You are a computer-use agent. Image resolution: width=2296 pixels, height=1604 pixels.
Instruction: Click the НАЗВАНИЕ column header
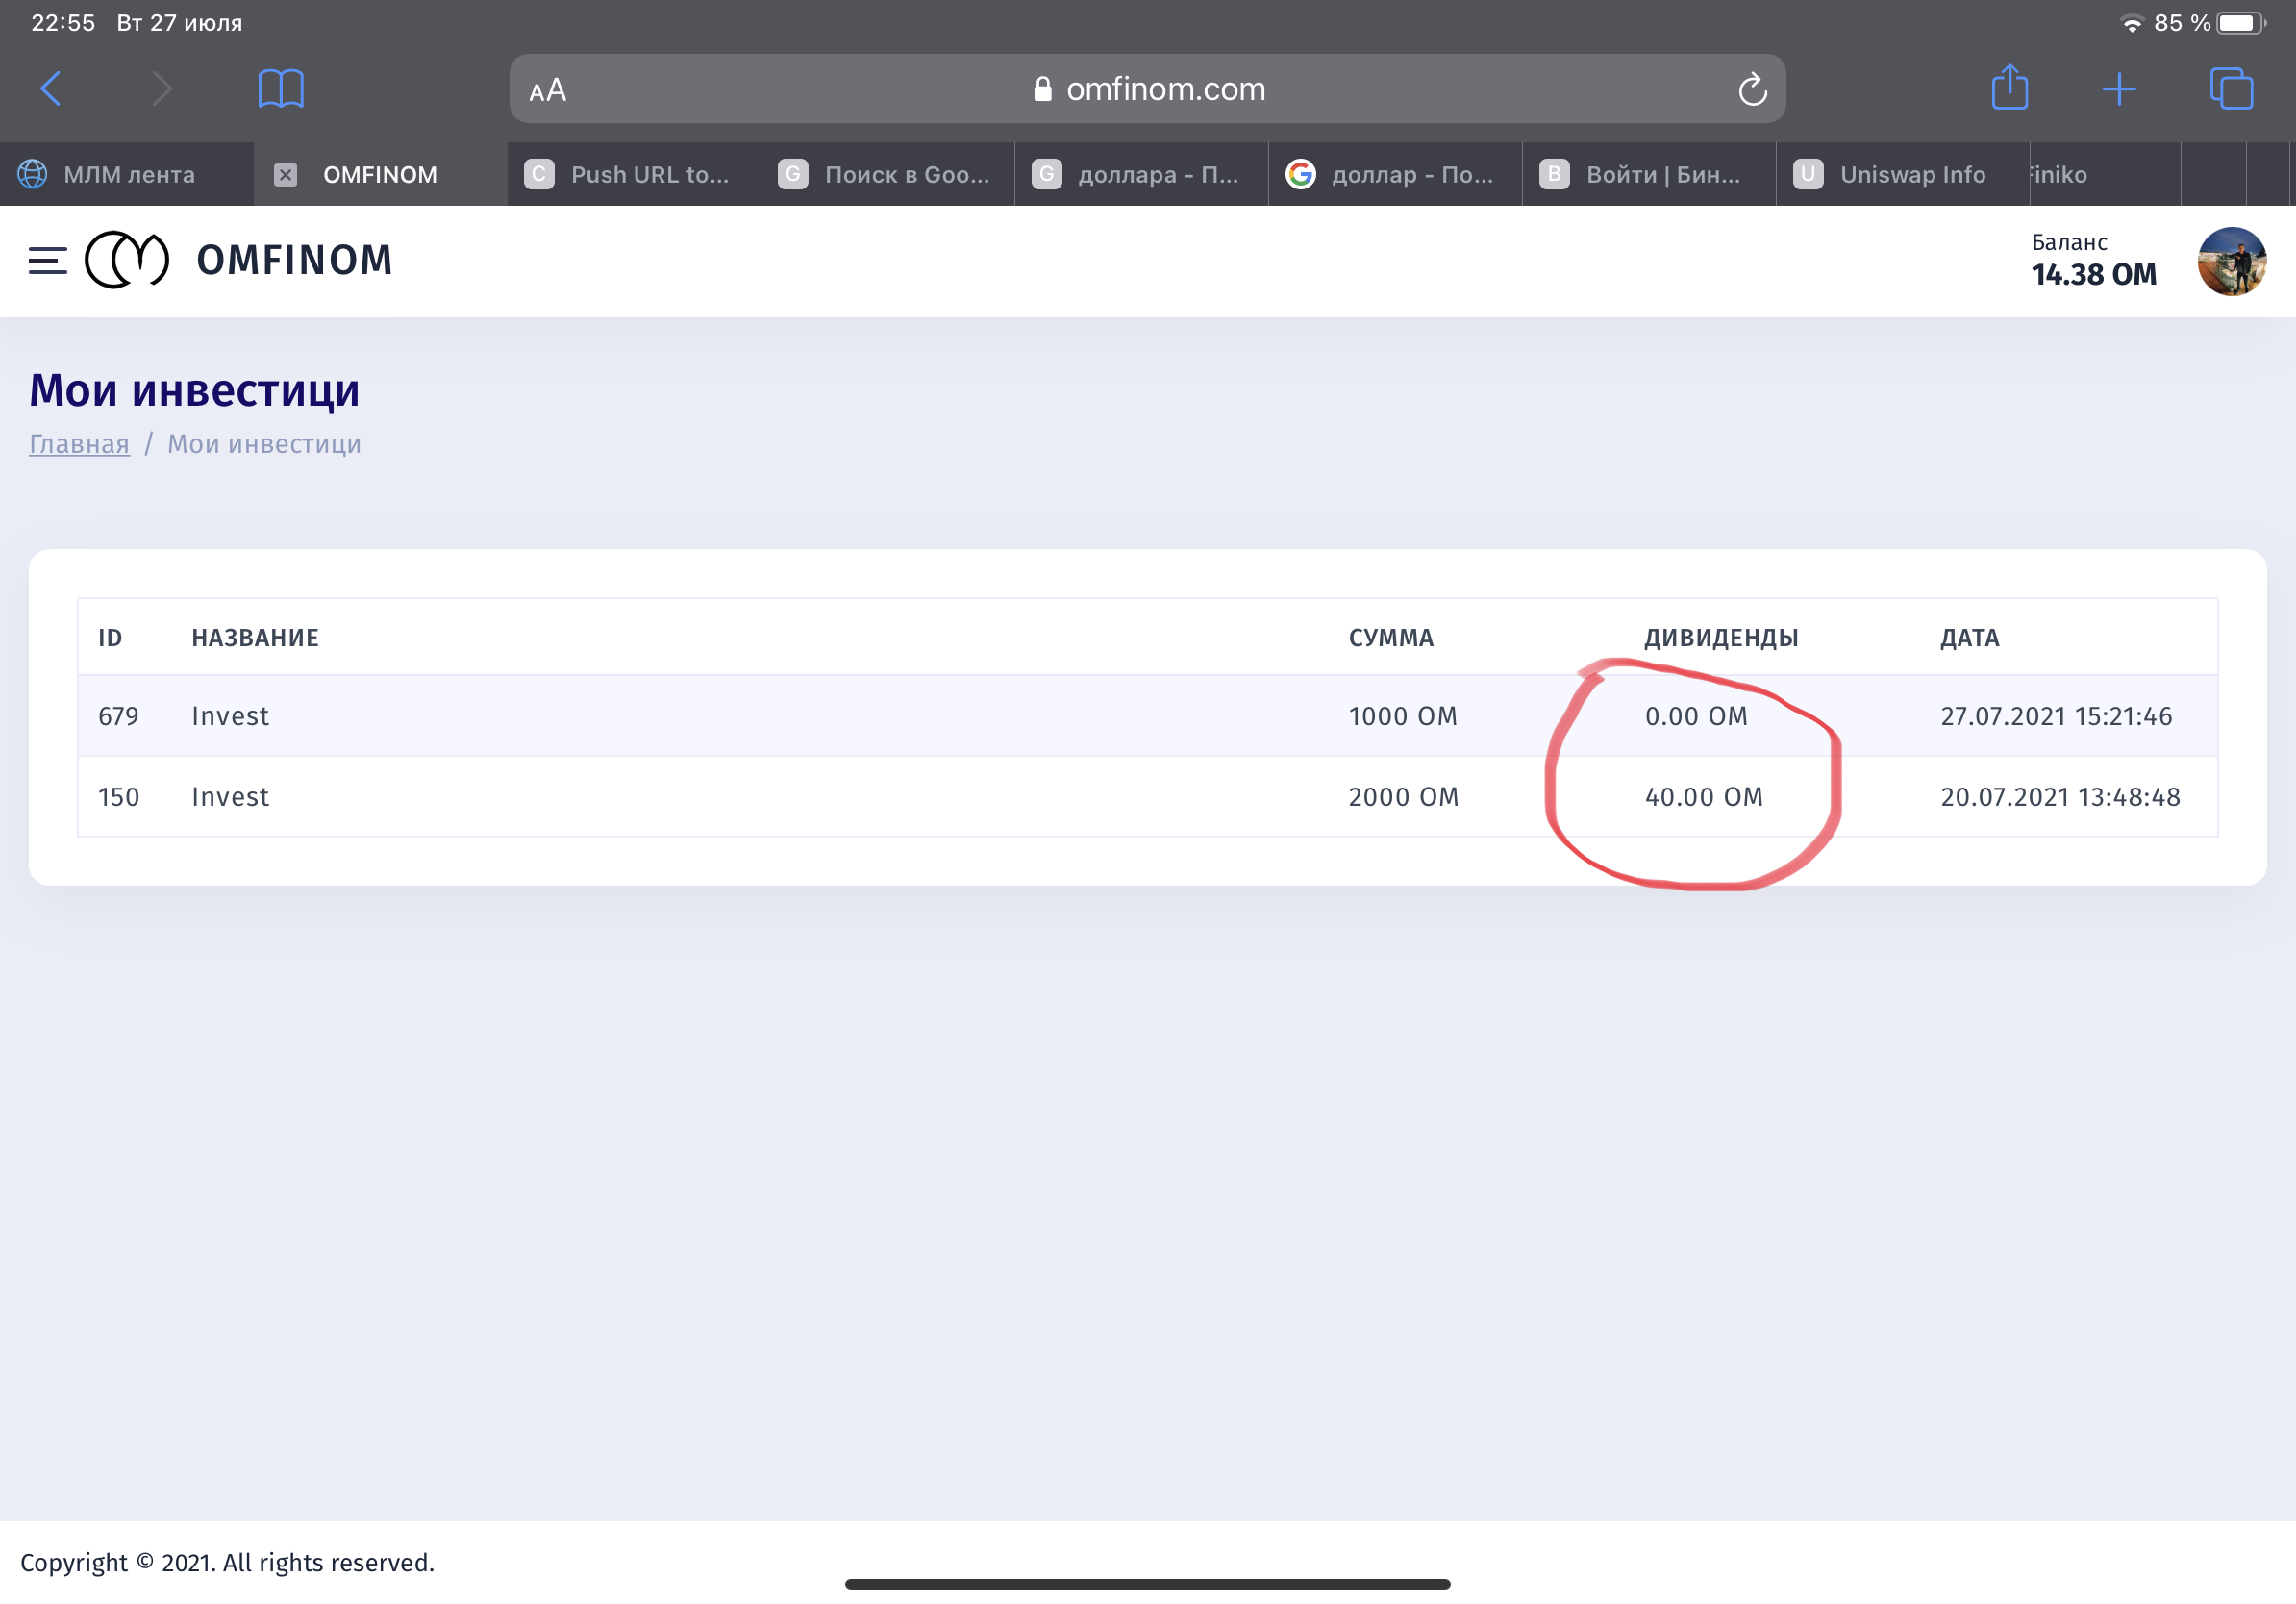(255, 638)
